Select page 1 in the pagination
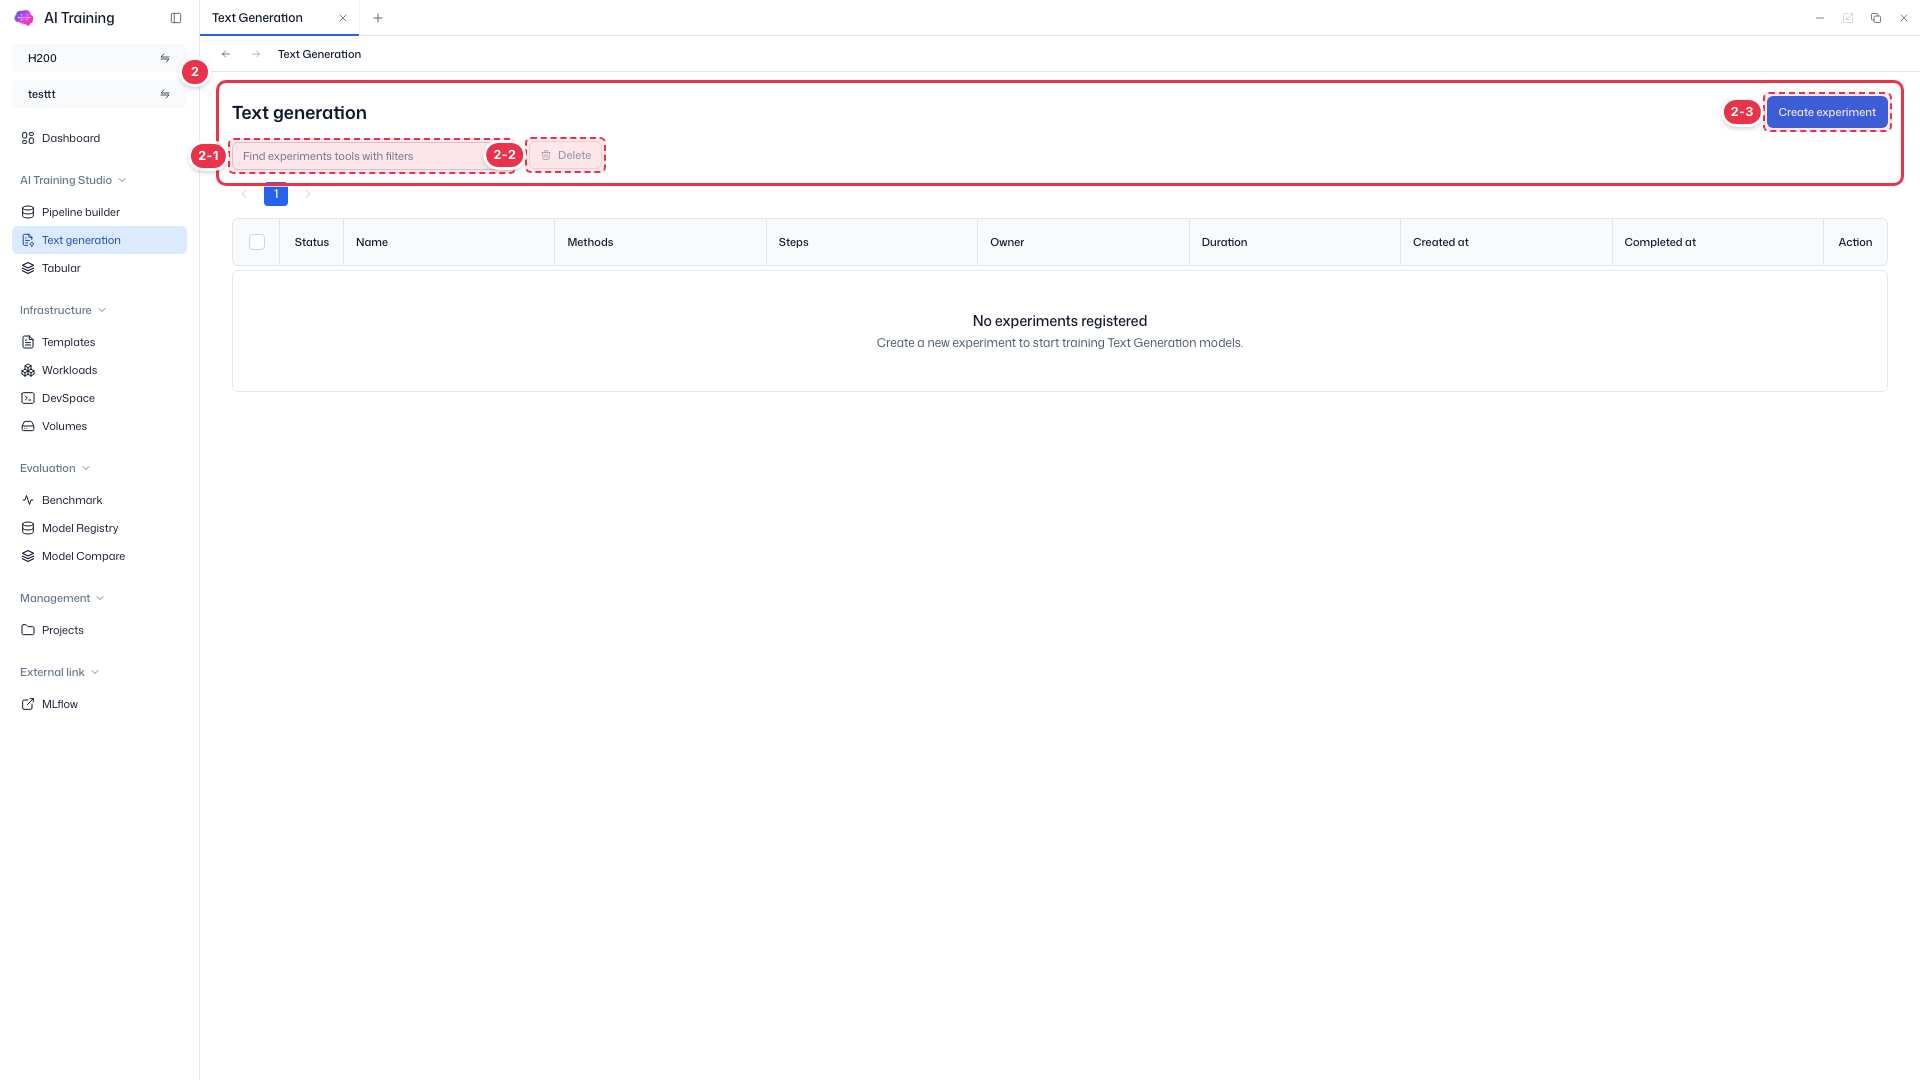This screenshot has width=1920, height=1080. [x=276, y=194]
